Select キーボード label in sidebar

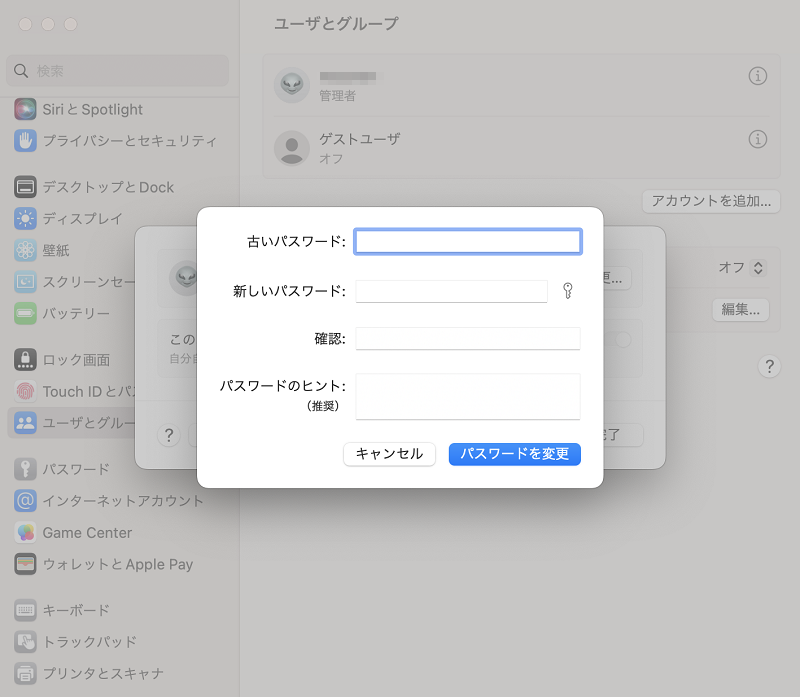tap(76, 610)
